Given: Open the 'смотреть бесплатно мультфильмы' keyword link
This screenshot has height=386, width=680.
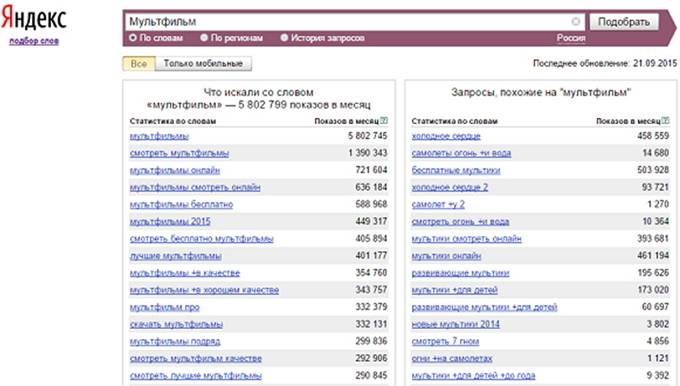Looking at the screenshot, I should pos(202,239).
